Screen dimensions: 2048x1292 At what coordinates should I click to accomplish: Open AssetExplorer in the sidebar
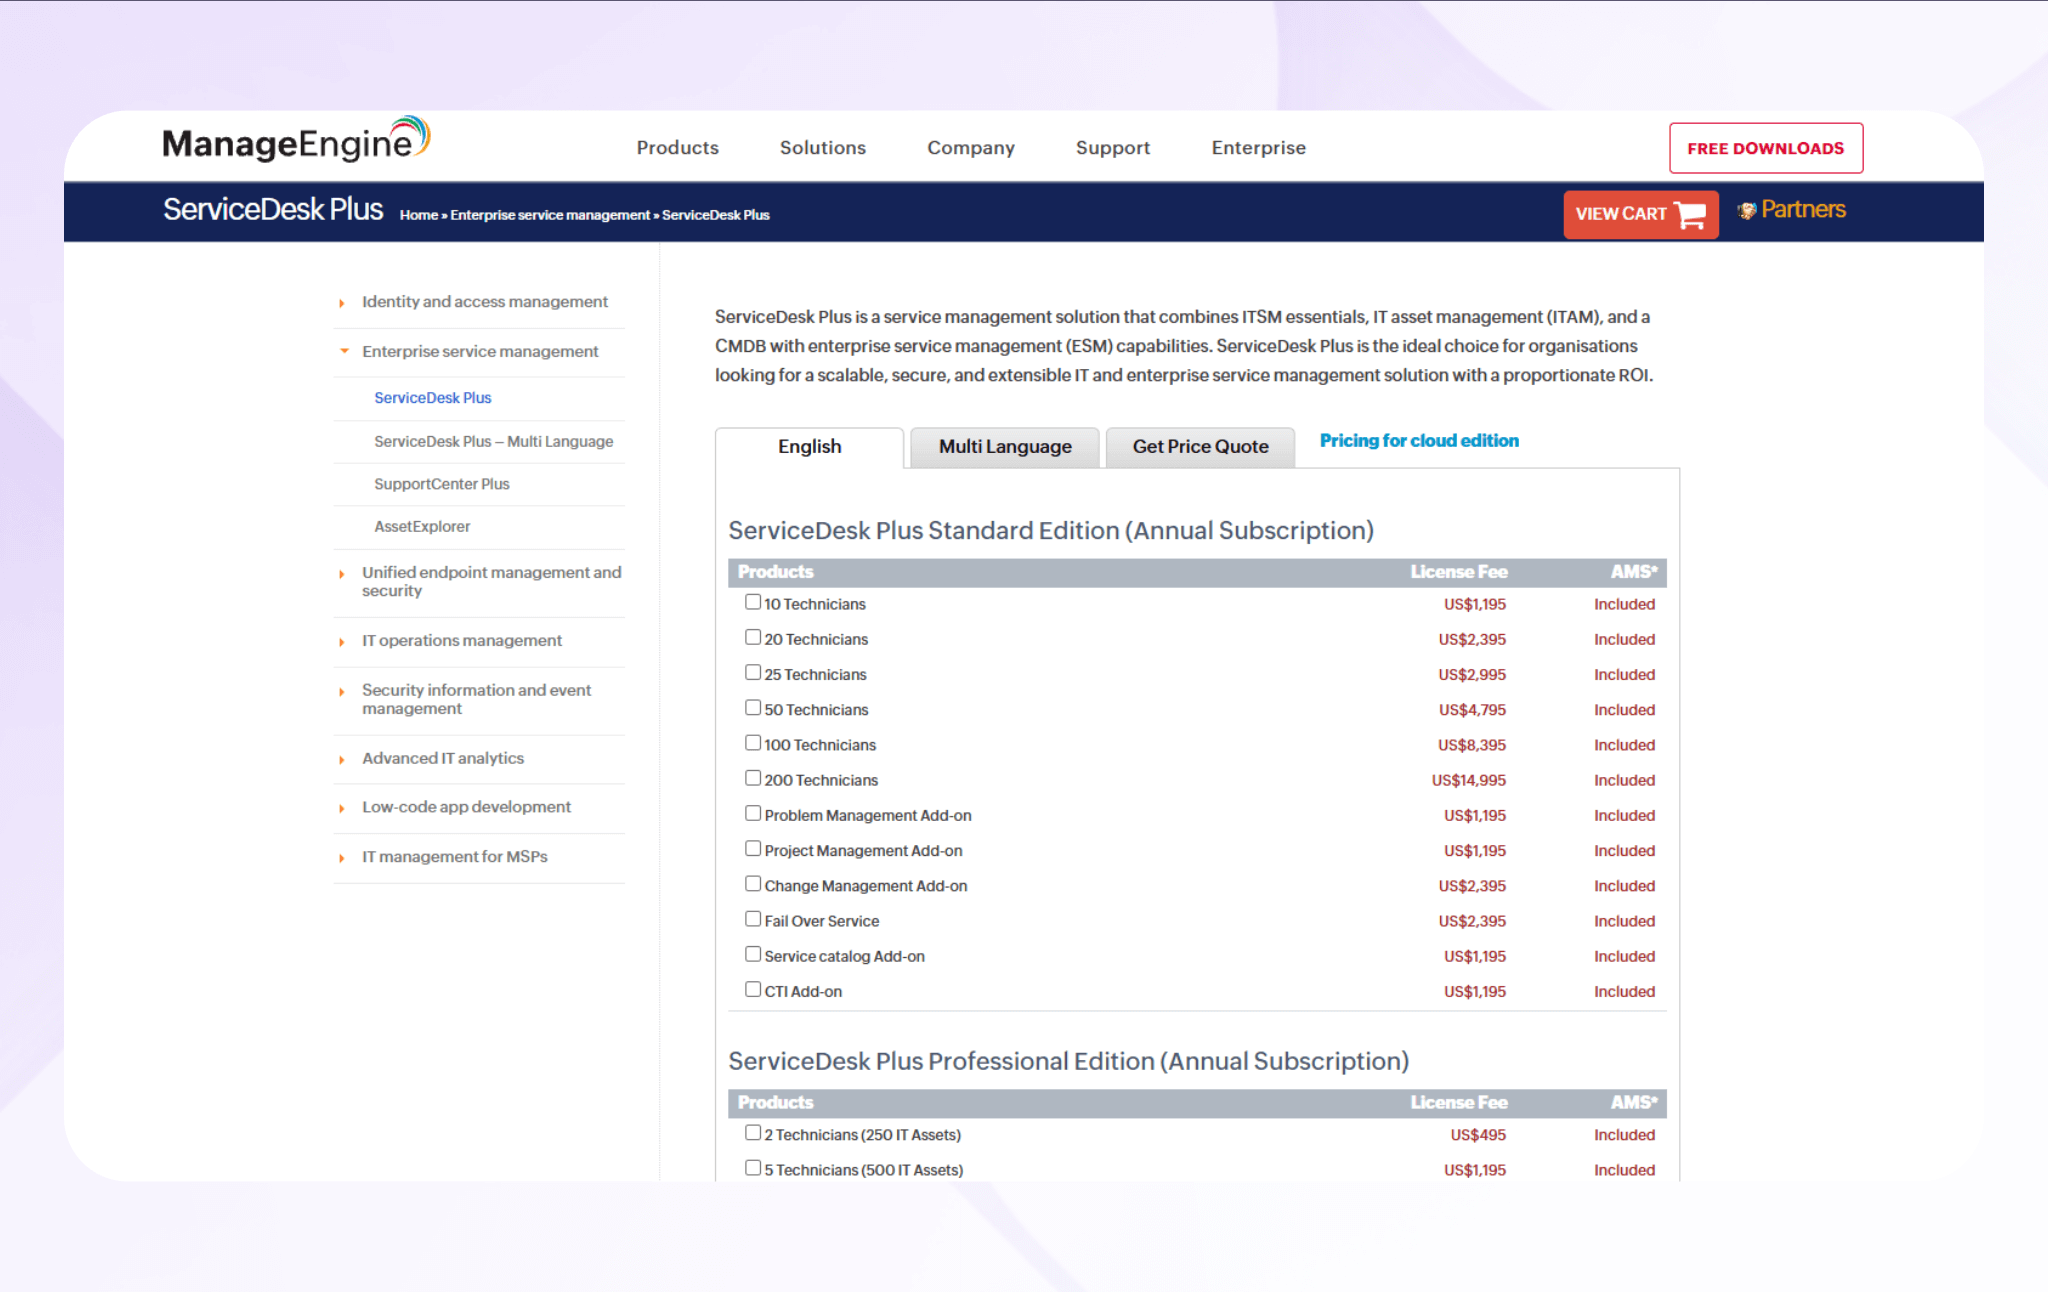point(422,527)
